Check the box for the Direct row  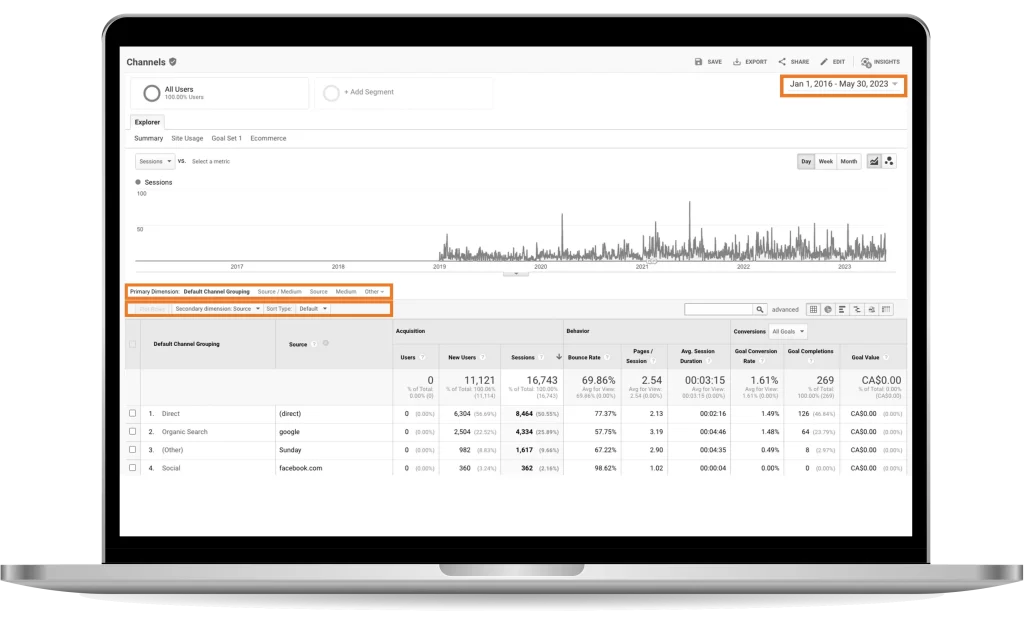133,413
